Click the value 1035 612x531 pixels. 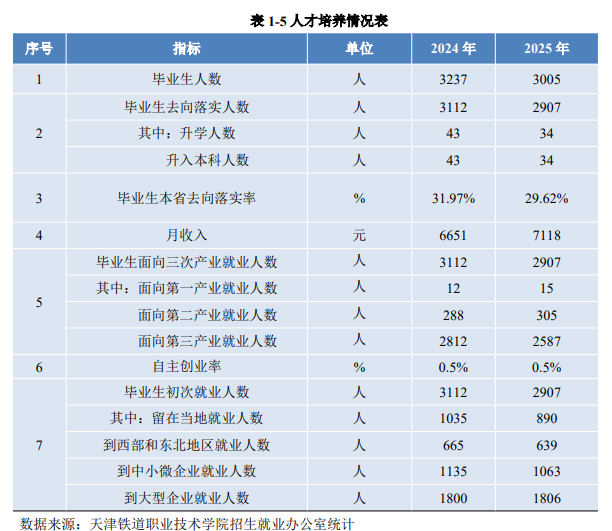click(453, 419)
